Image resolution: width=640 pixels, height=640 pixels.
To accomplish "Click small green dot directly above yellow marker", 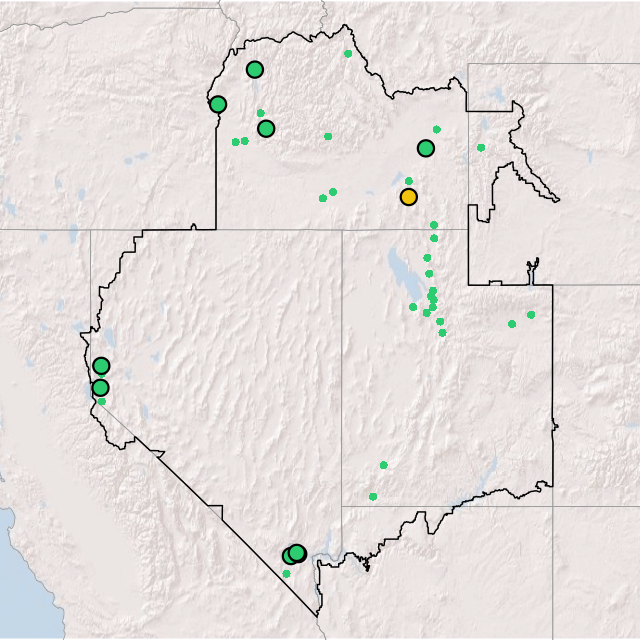I will (409, 181).
